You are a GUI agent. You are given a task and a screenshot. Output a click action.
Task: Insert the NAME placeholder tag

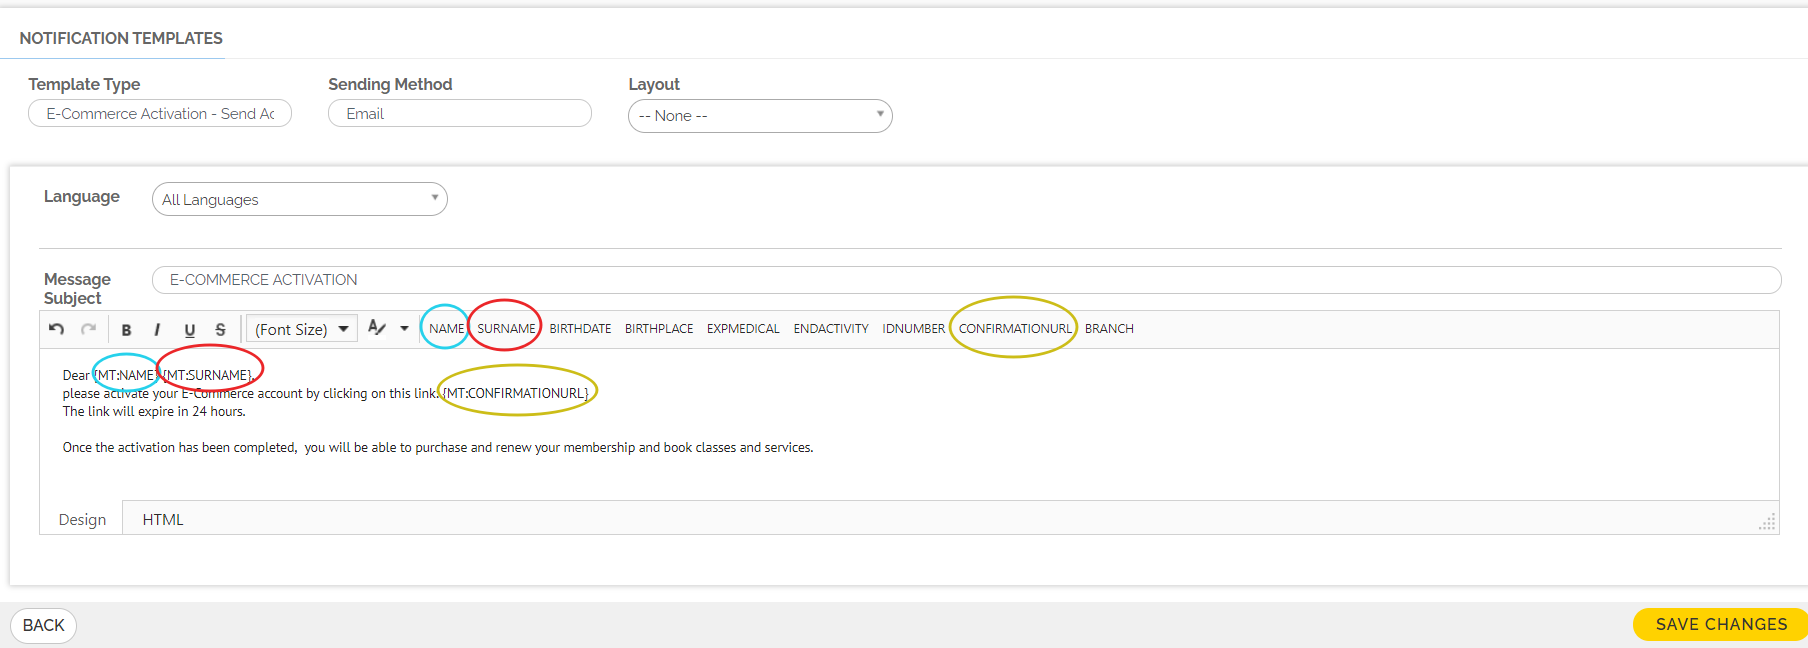click(446, 328)
